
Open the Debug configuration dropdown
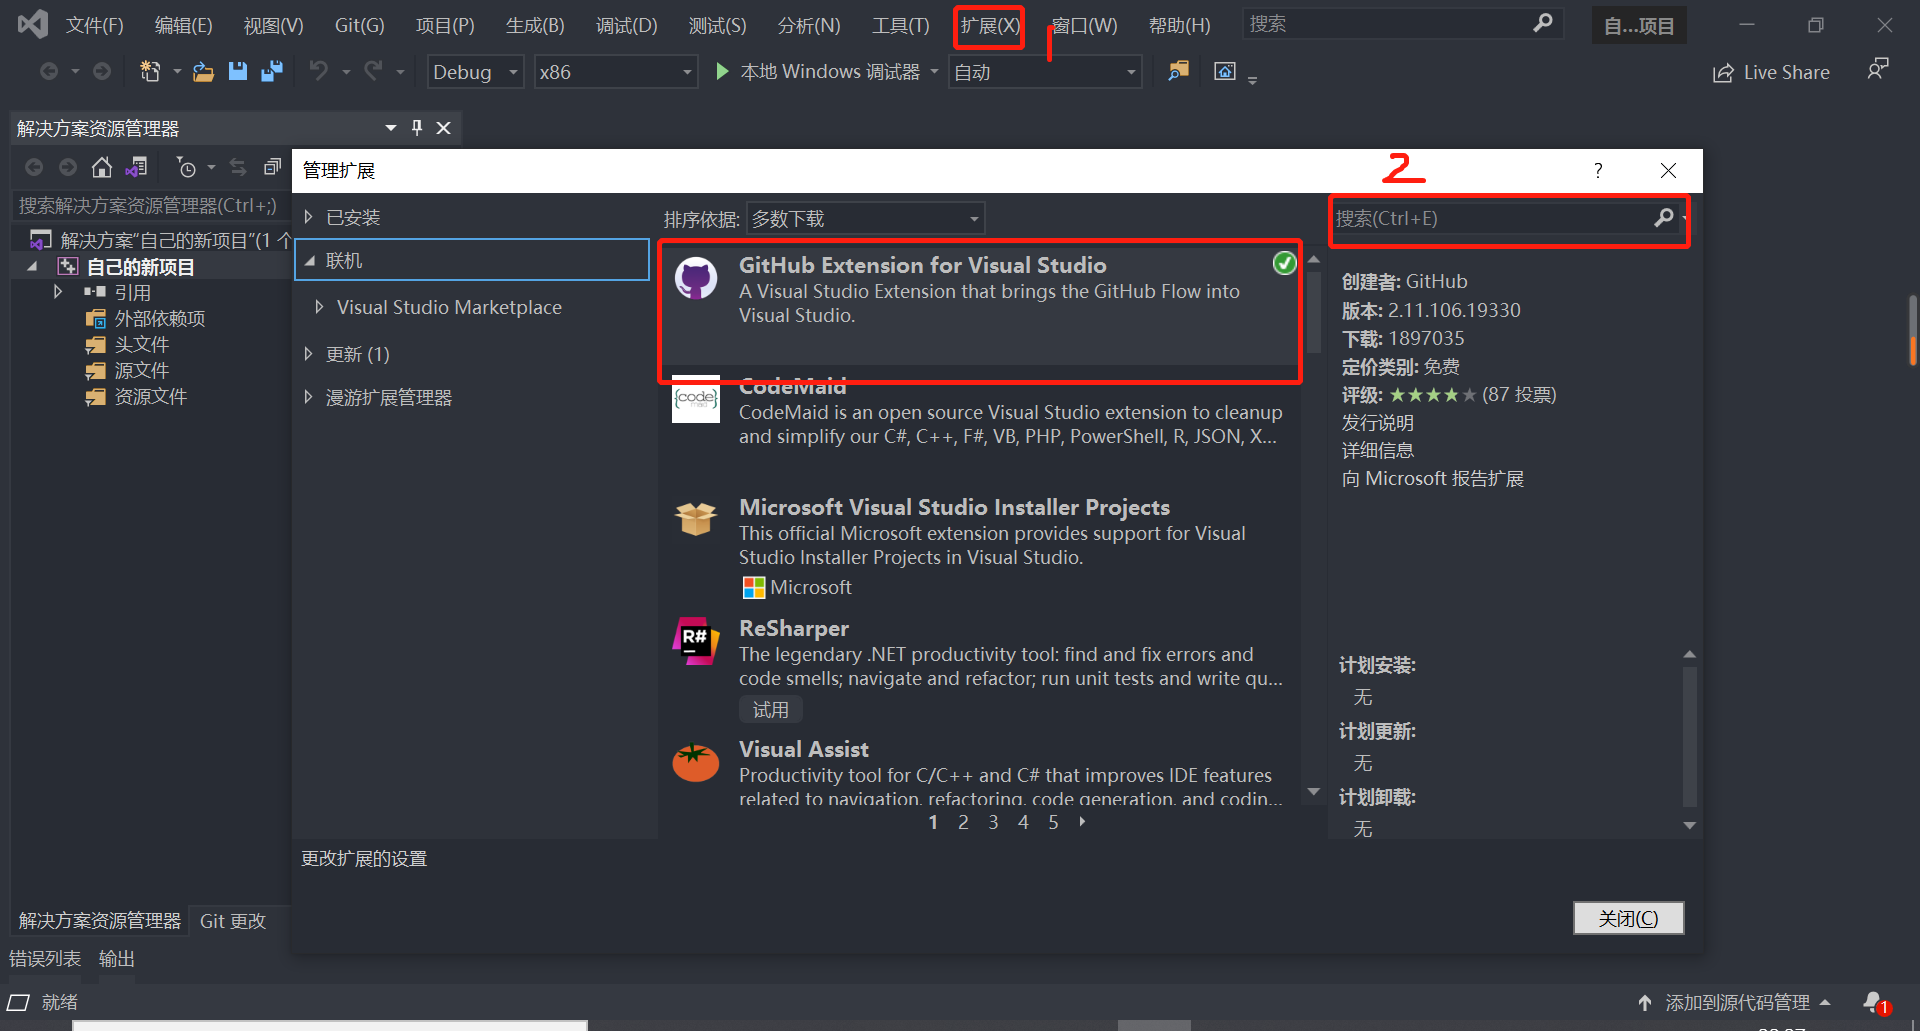click(475, 72)
